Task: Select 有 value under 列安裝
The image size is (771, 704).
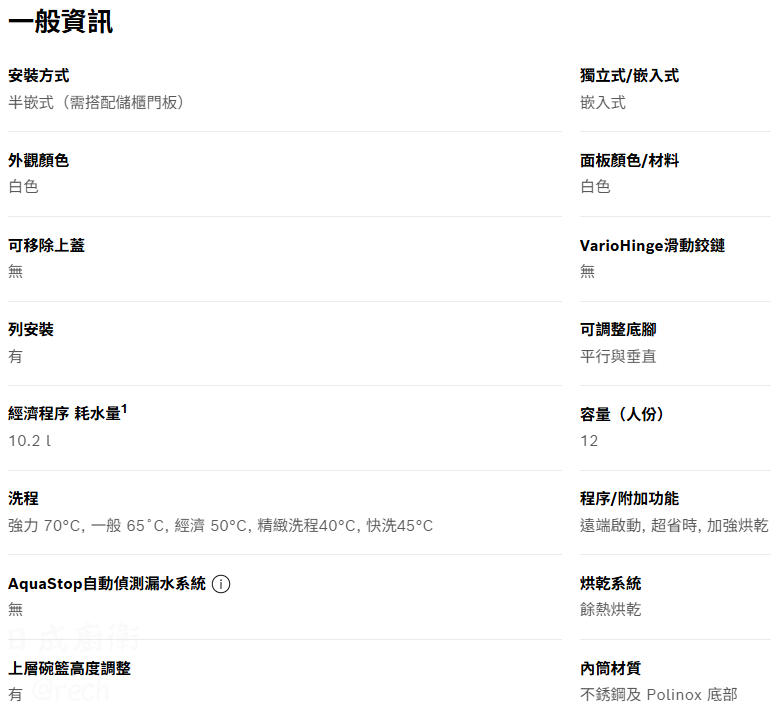Action: click(16, 356)
